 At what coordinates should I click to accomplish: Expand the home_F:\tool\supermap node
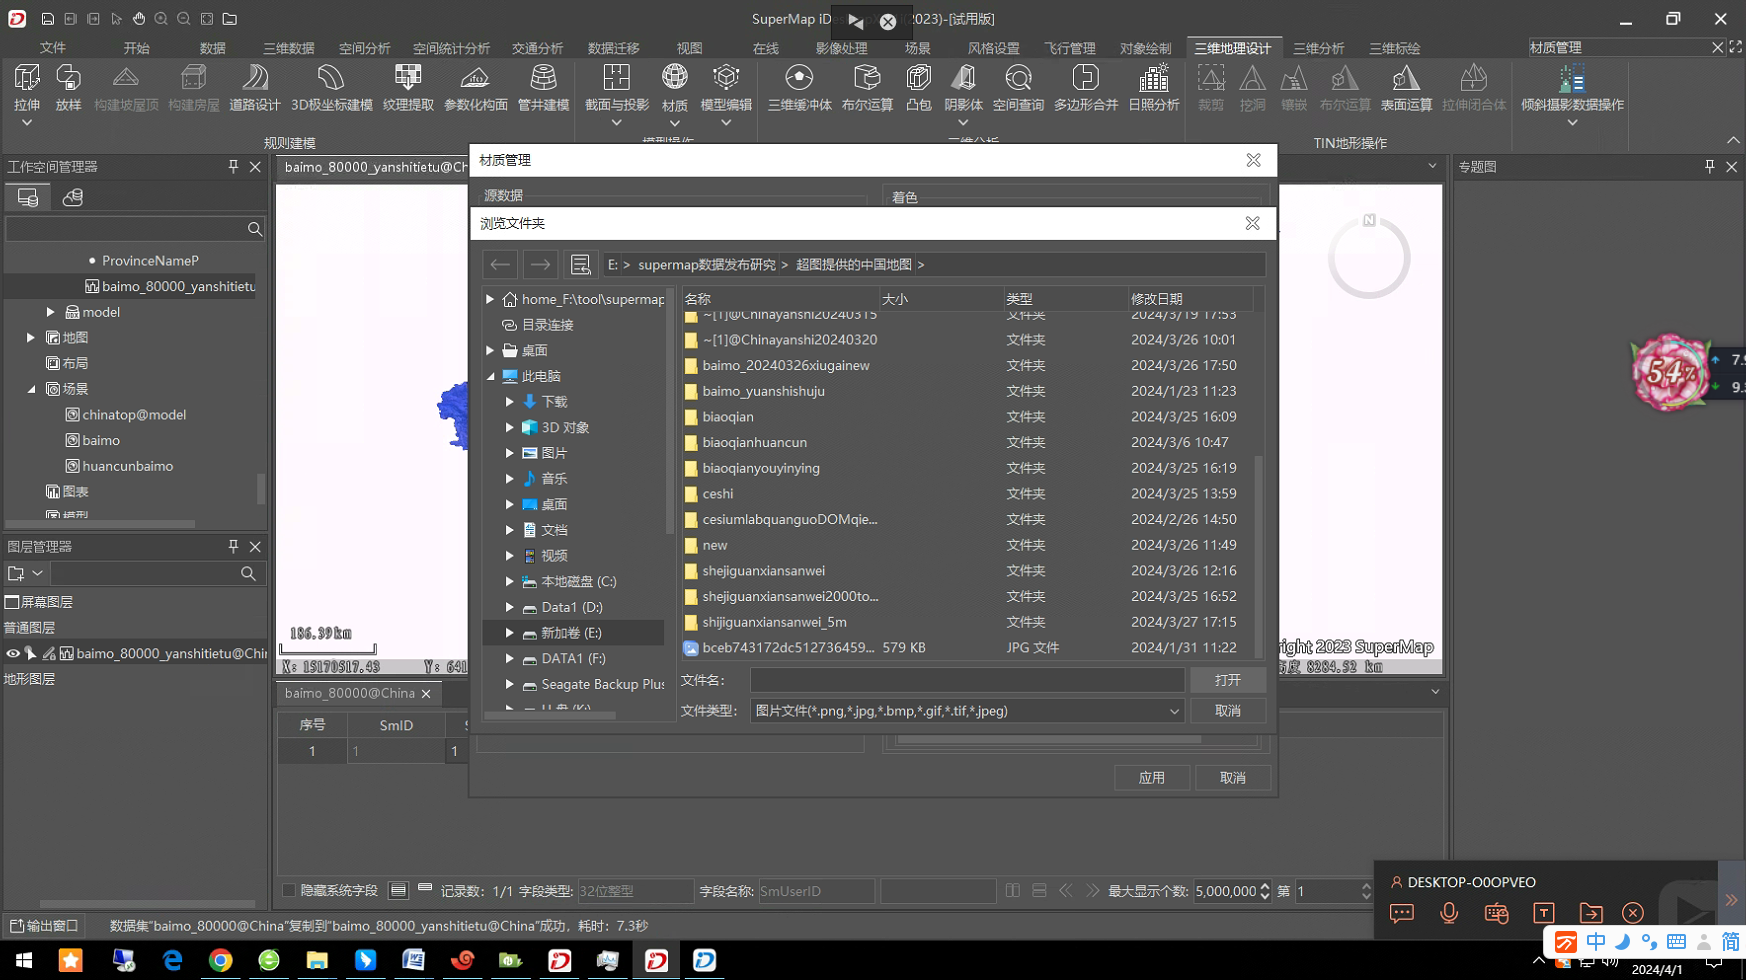point(490,299)
